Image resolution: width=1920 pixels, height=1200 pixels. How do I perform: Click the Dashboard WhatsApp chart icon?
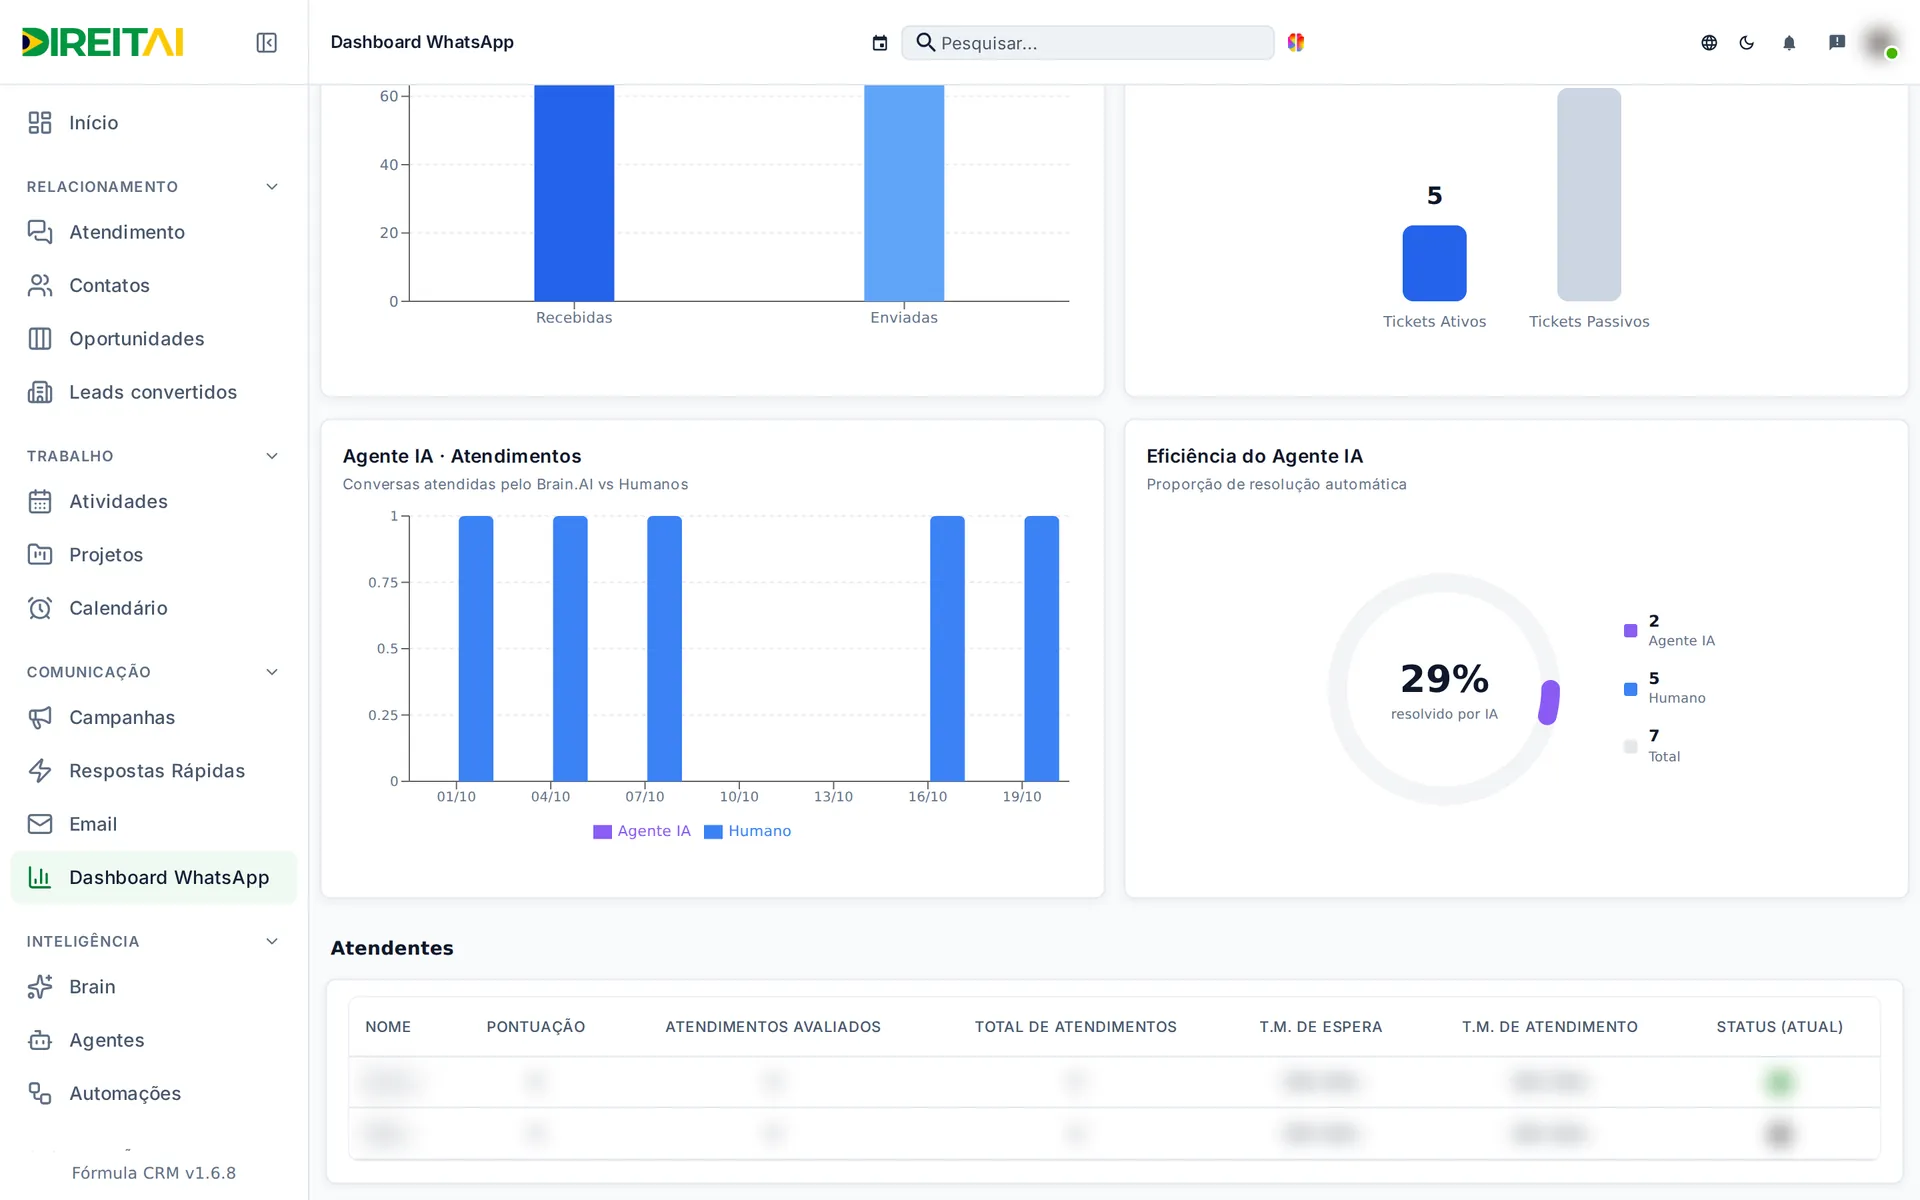40,877
